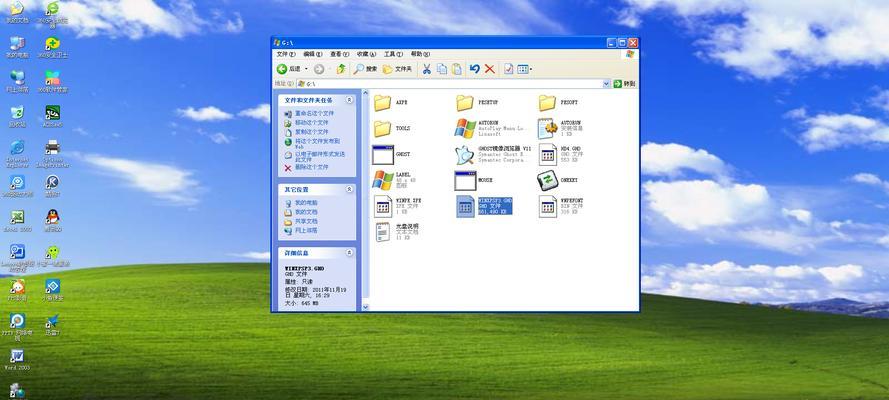This screenshot has width=889, height=400.
Task: Click the grey Forward arrow button
Action: coord(319,69)
